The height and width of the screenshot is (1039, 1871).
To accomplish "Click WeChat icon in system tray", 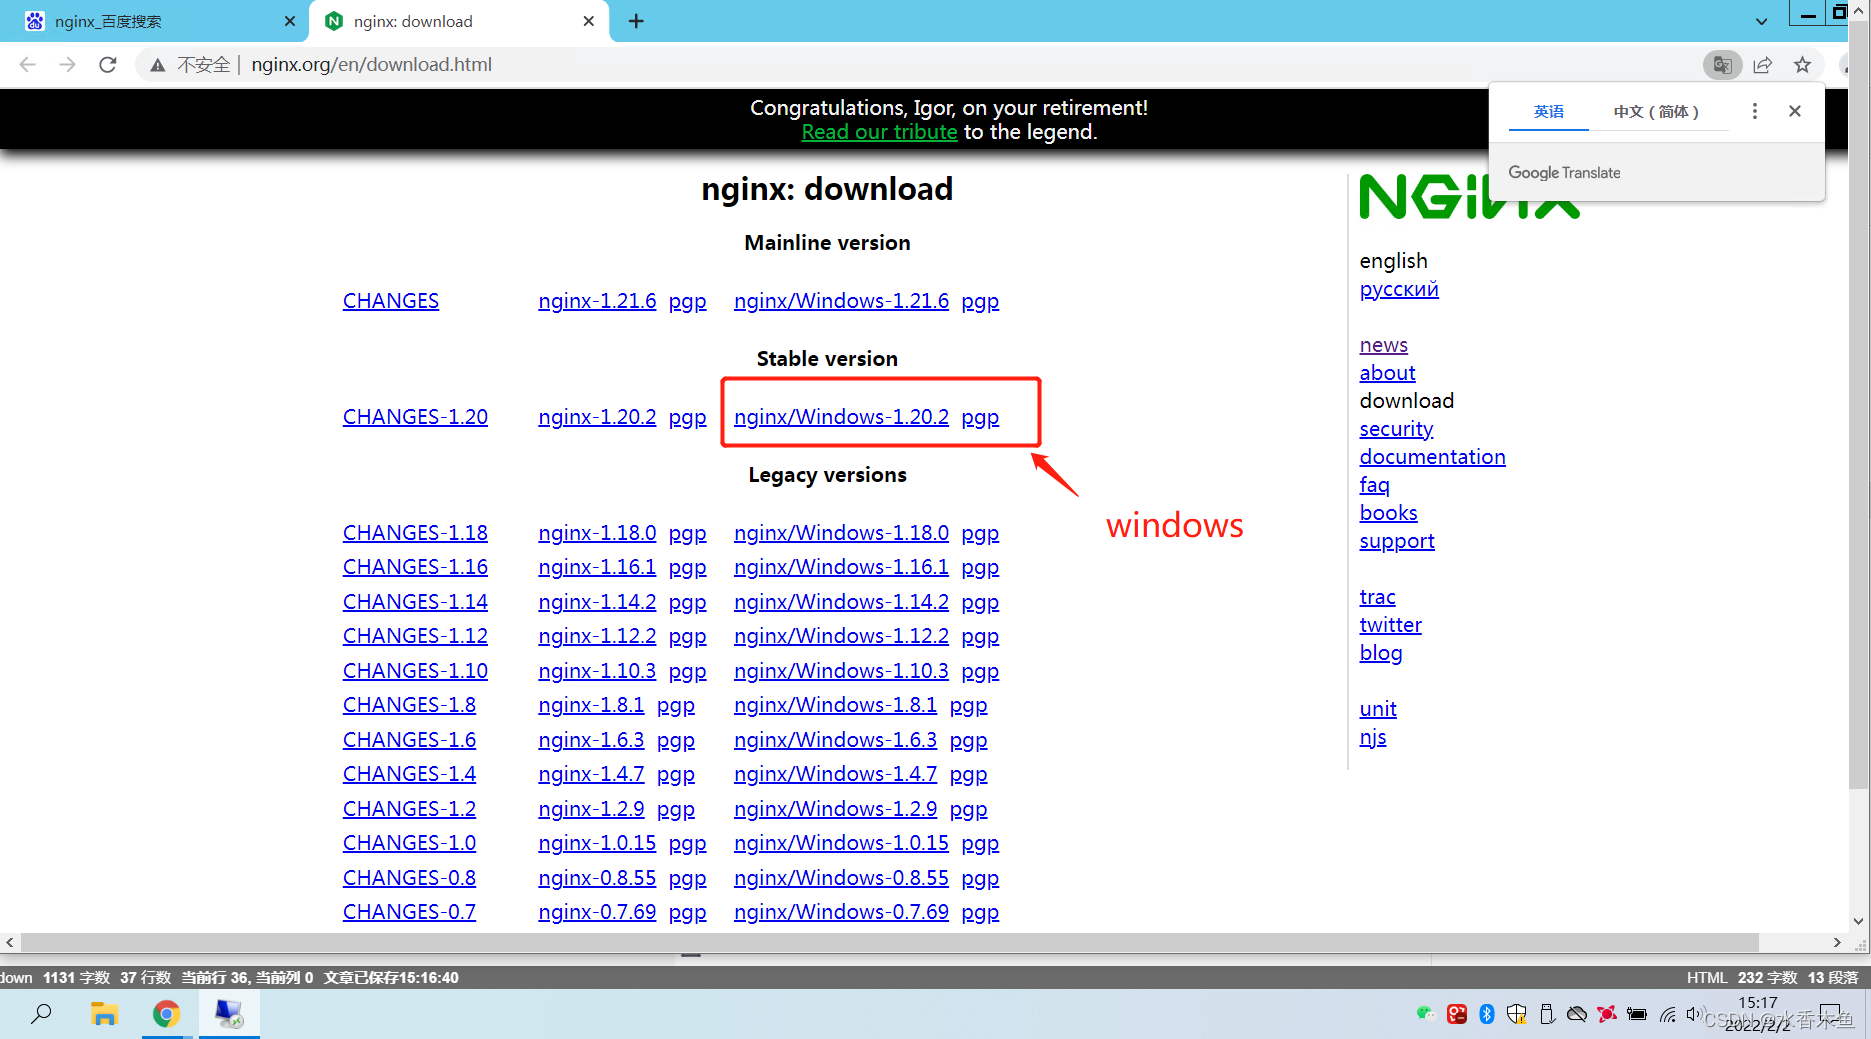I will tap(1426, 1014).
